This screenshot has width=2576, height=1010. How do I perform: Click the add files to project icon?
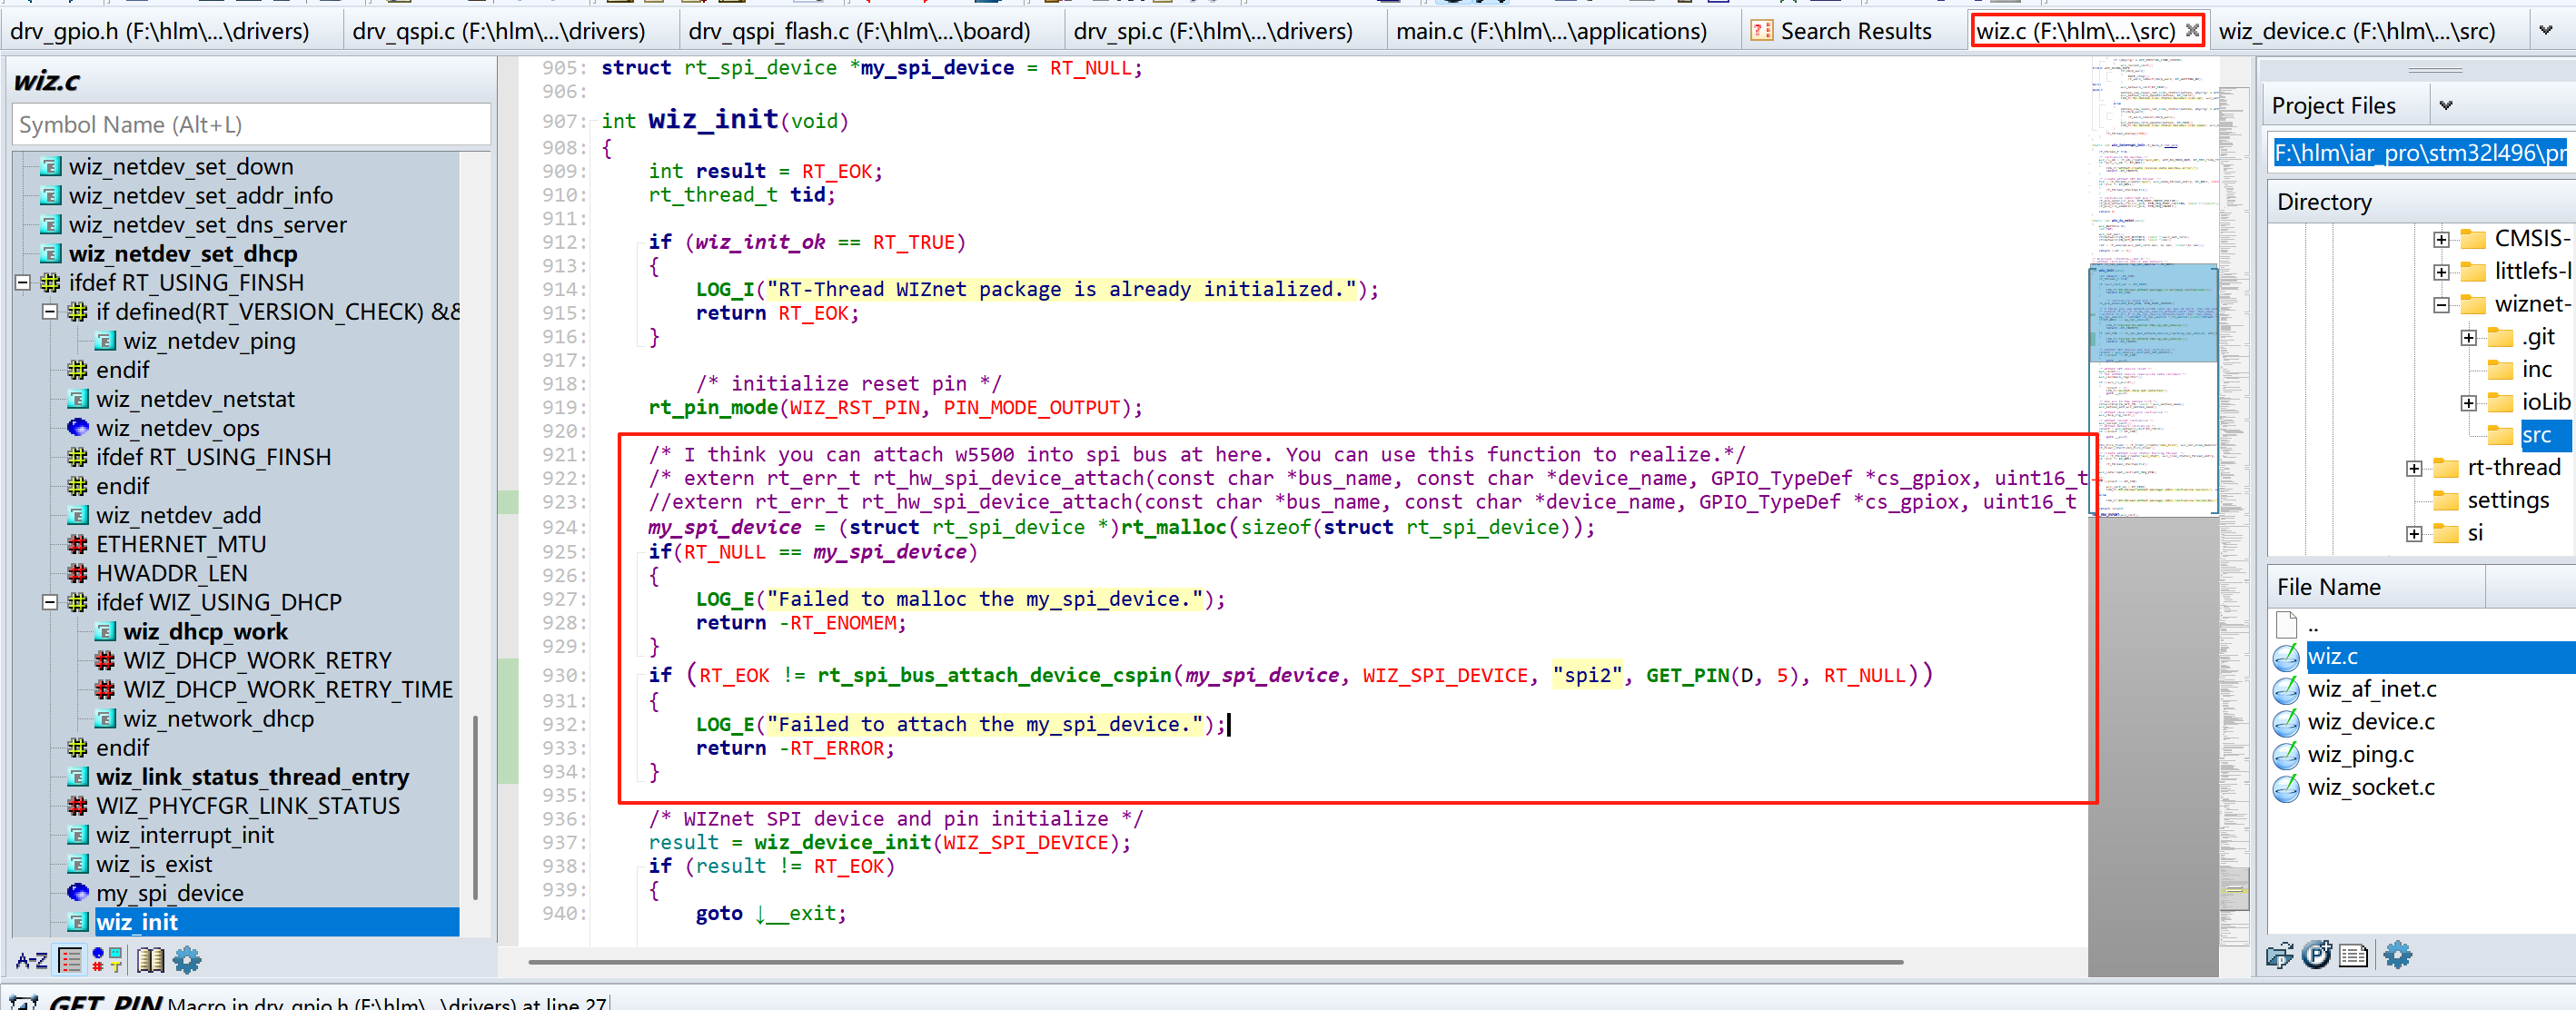pos(2316,956)
